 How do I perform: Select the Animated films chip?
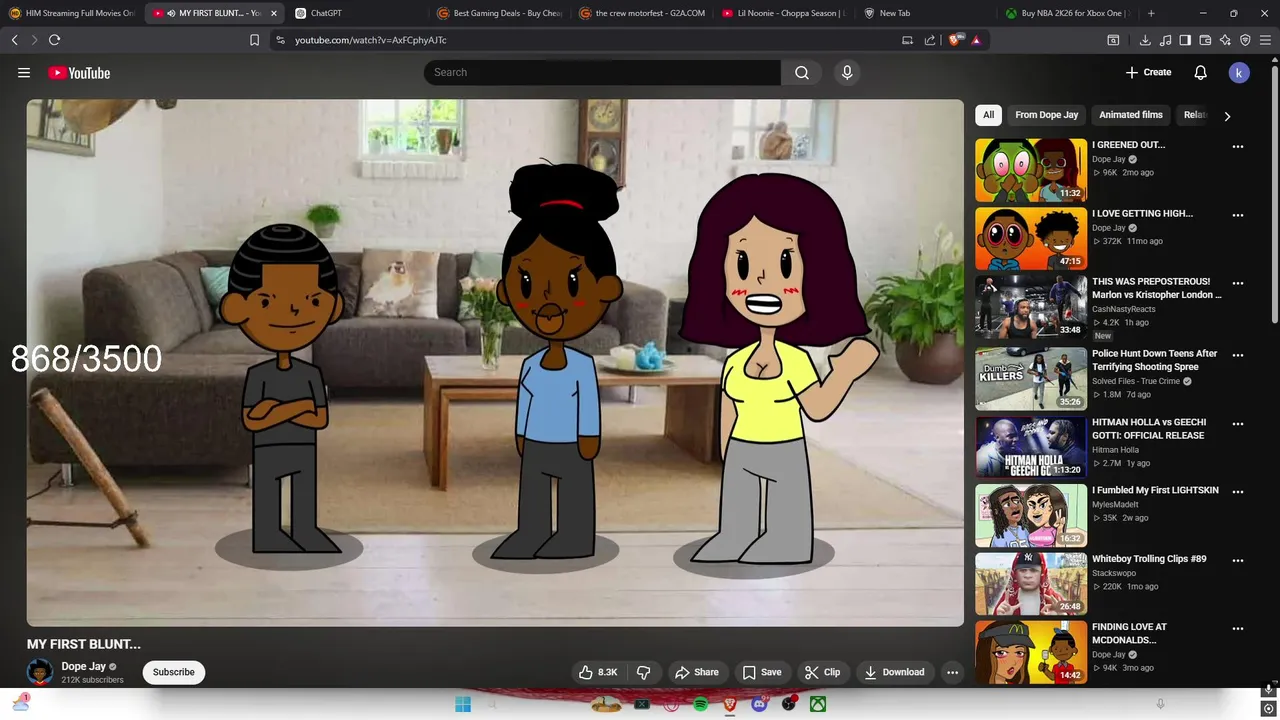(x=1131, y=115)
